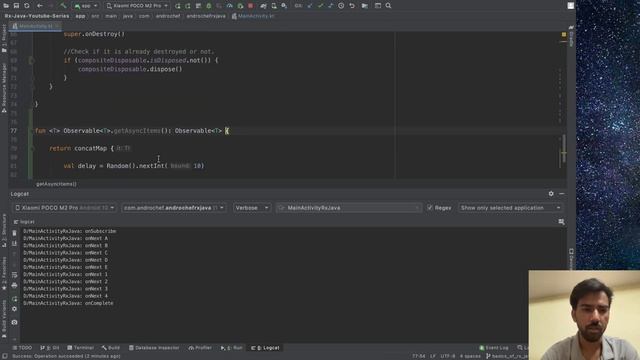Open the Database Inspector tab
This screenshot has height=360, width=640.
pos(154,348)
